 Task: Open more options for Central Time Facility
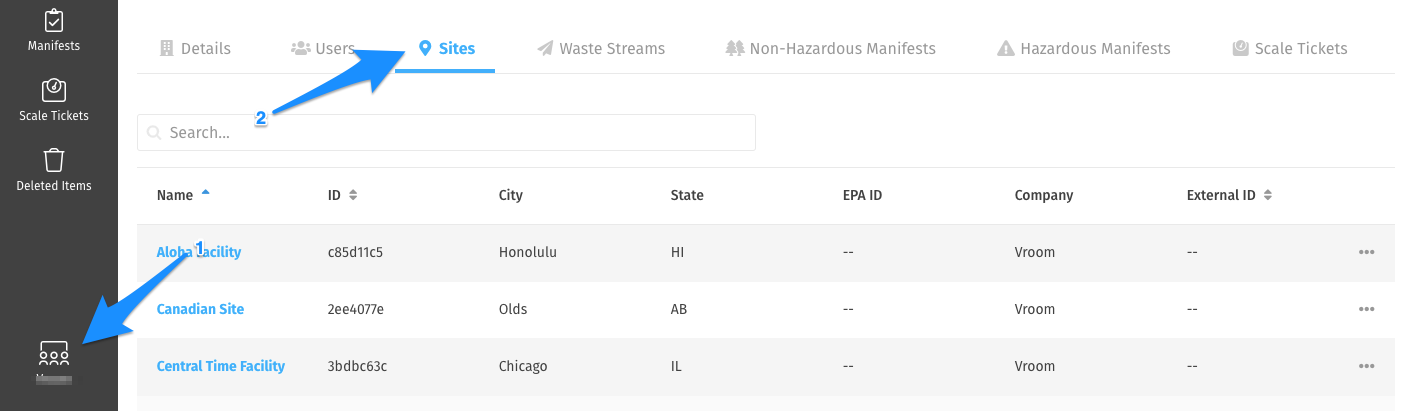[x=1366, y=366]
